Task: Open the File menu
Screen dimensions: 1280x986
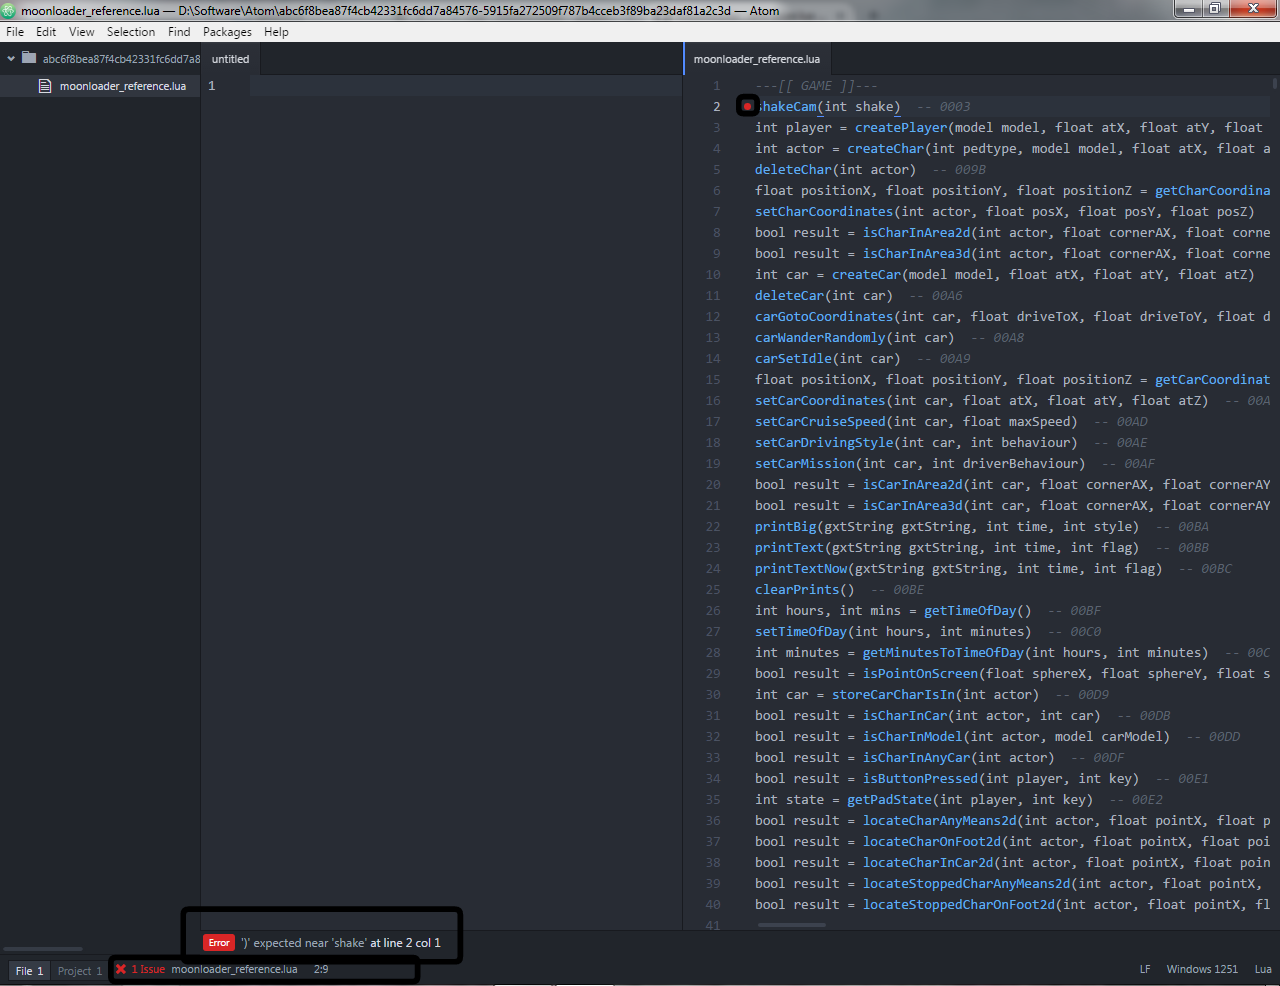Action: (15, 32)
